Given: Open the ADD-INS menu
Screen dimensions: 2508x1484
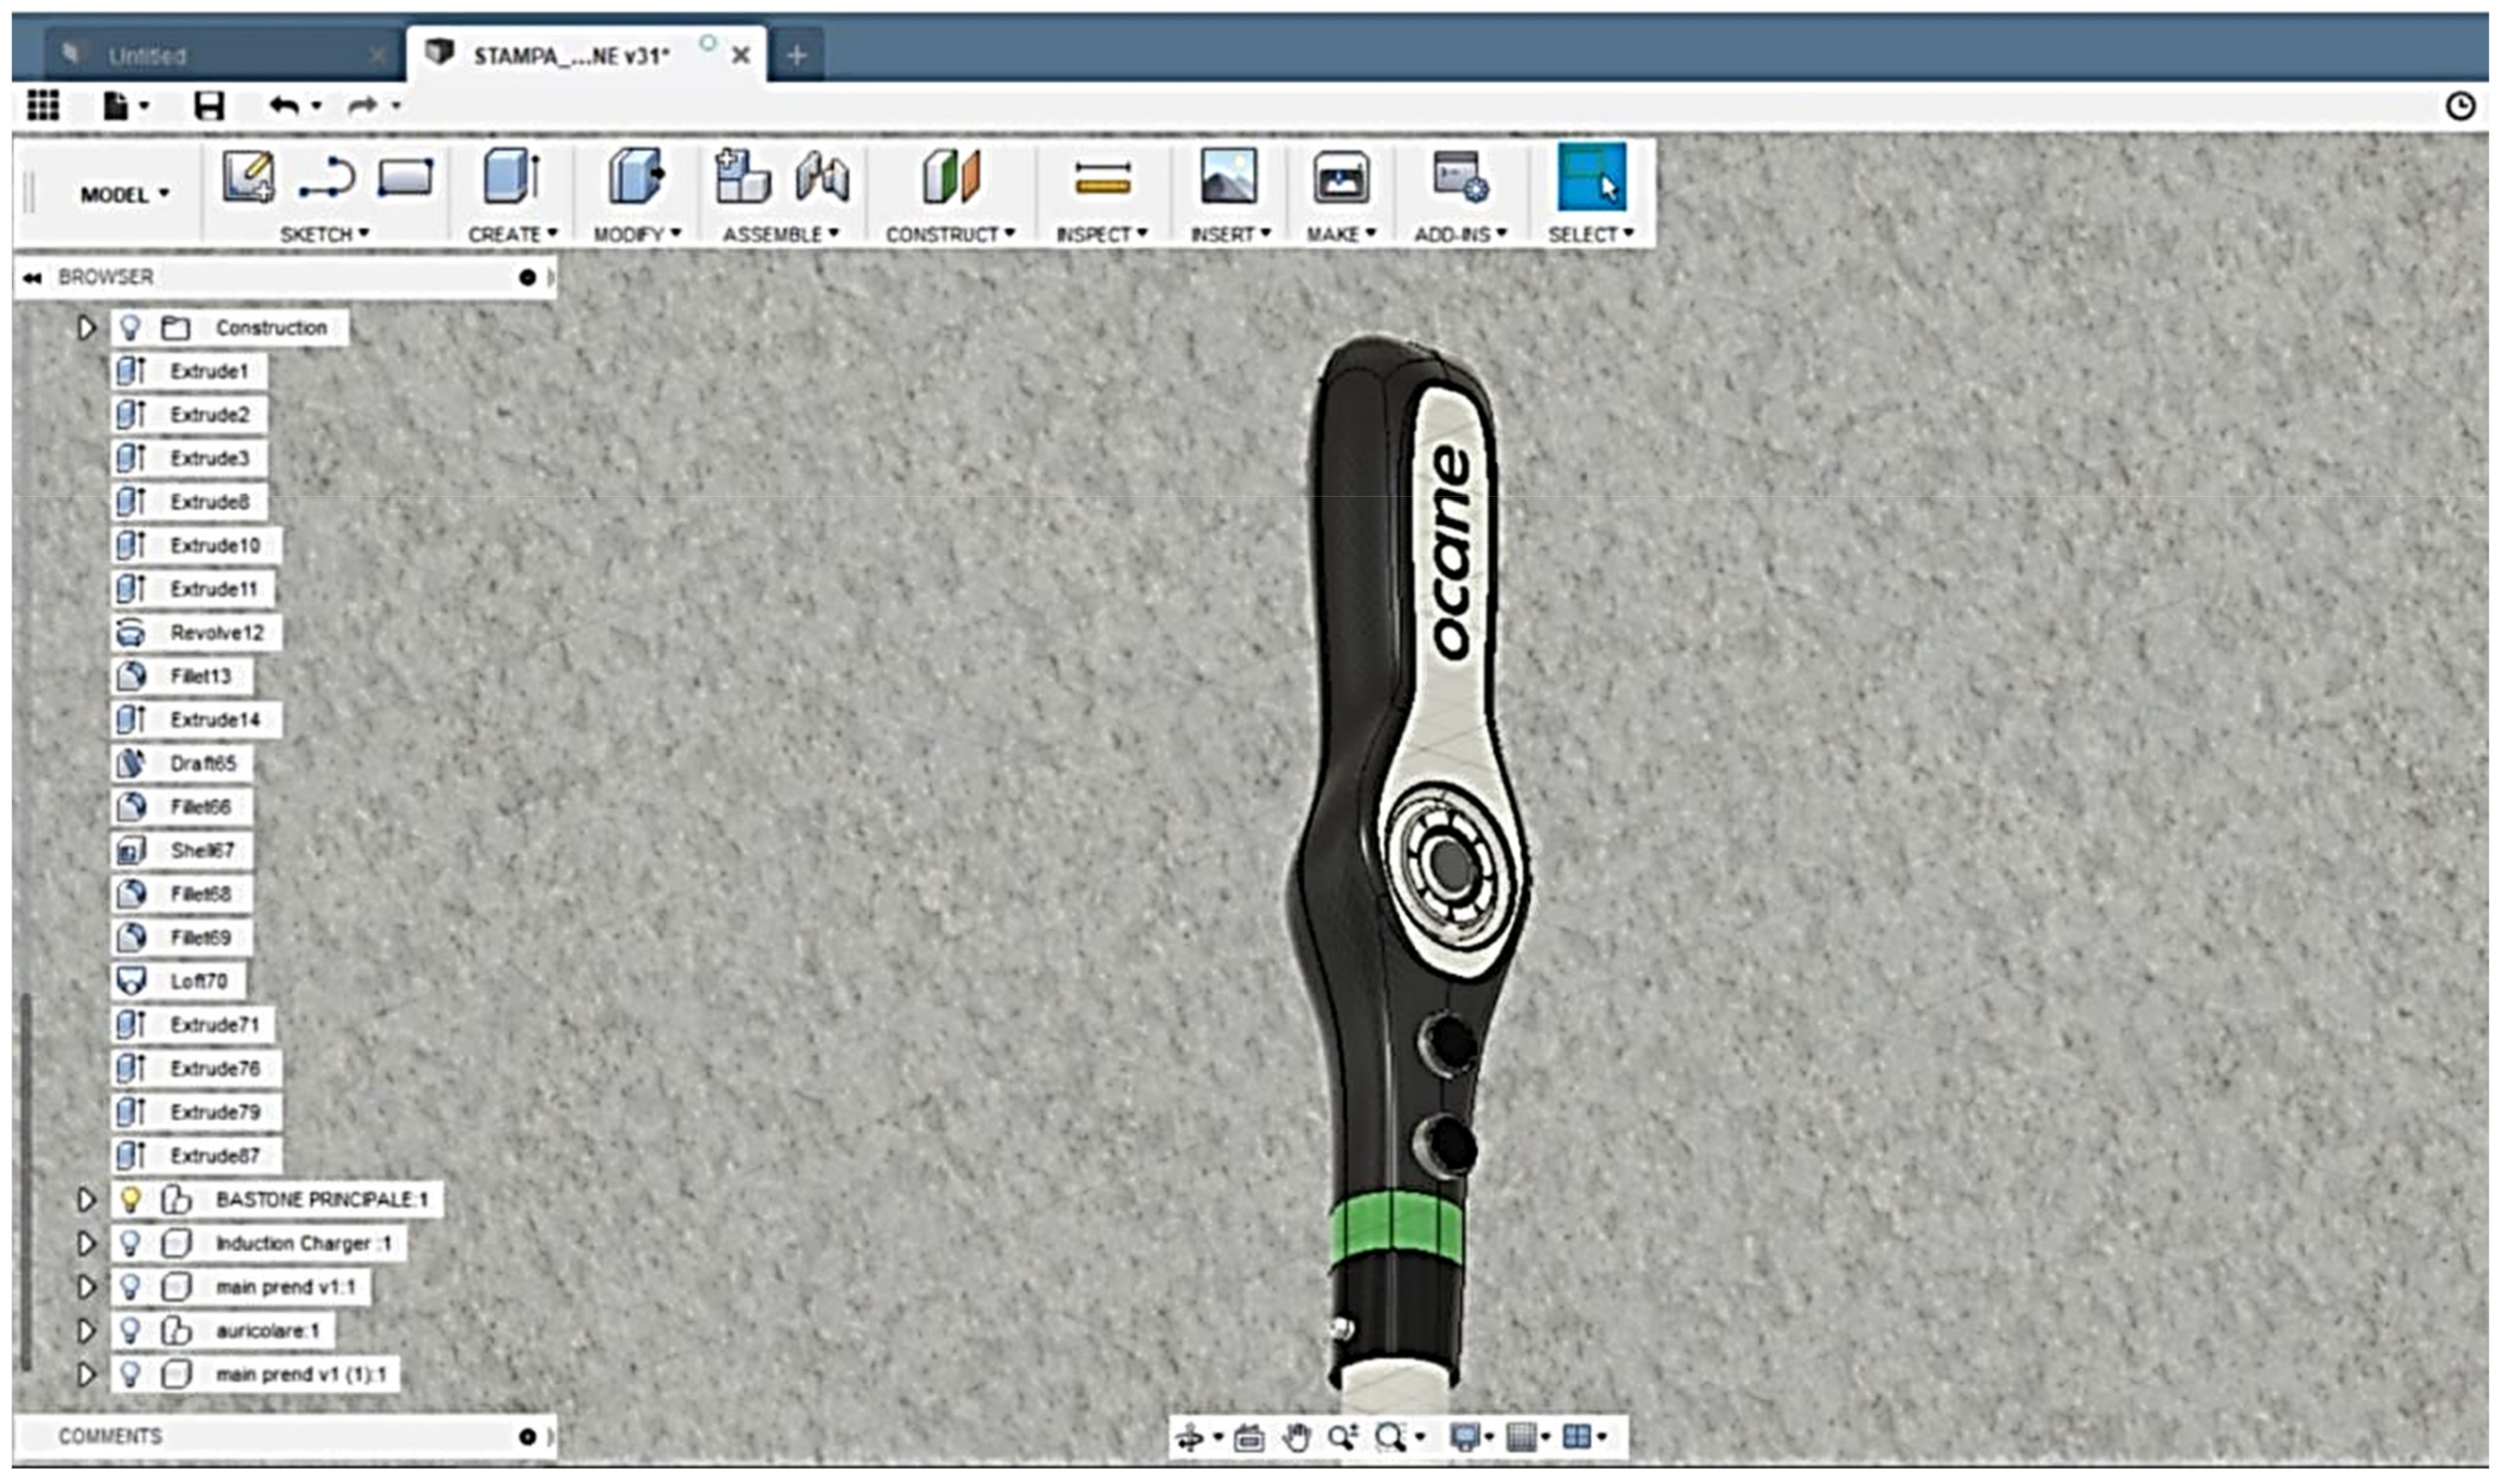Looking at the screenshot, I should coord(1460,234).
